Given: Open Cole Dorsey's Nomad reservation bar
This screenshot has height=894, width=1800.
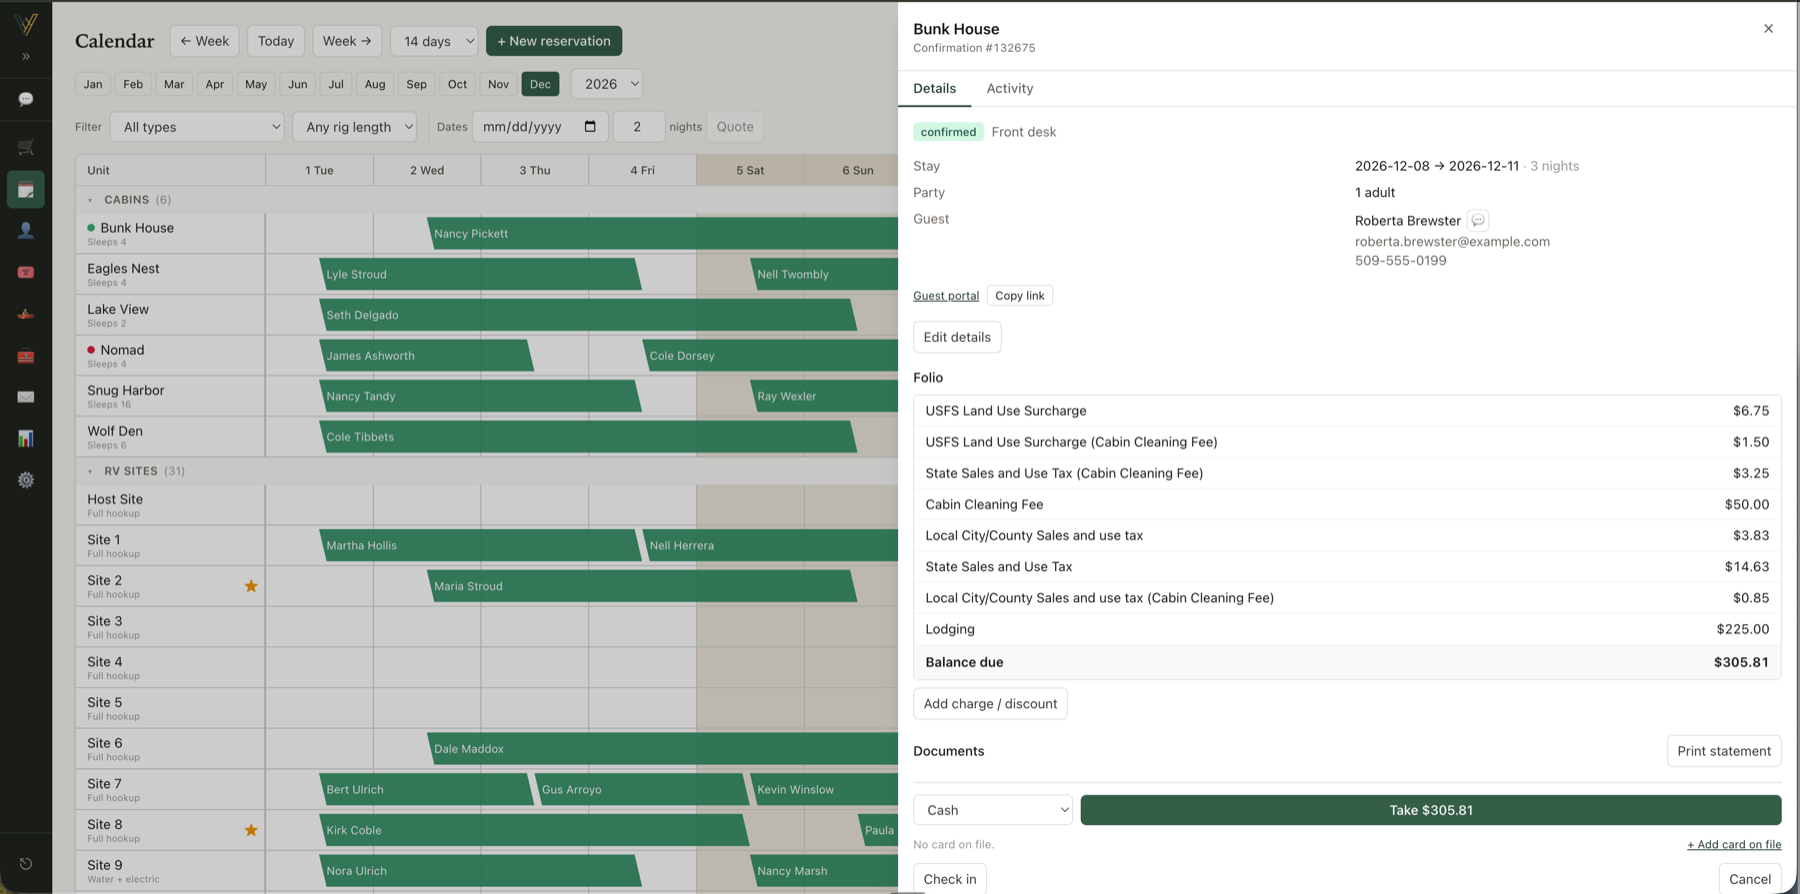Looking at the screenshot, I should click(x=770, y=356).
